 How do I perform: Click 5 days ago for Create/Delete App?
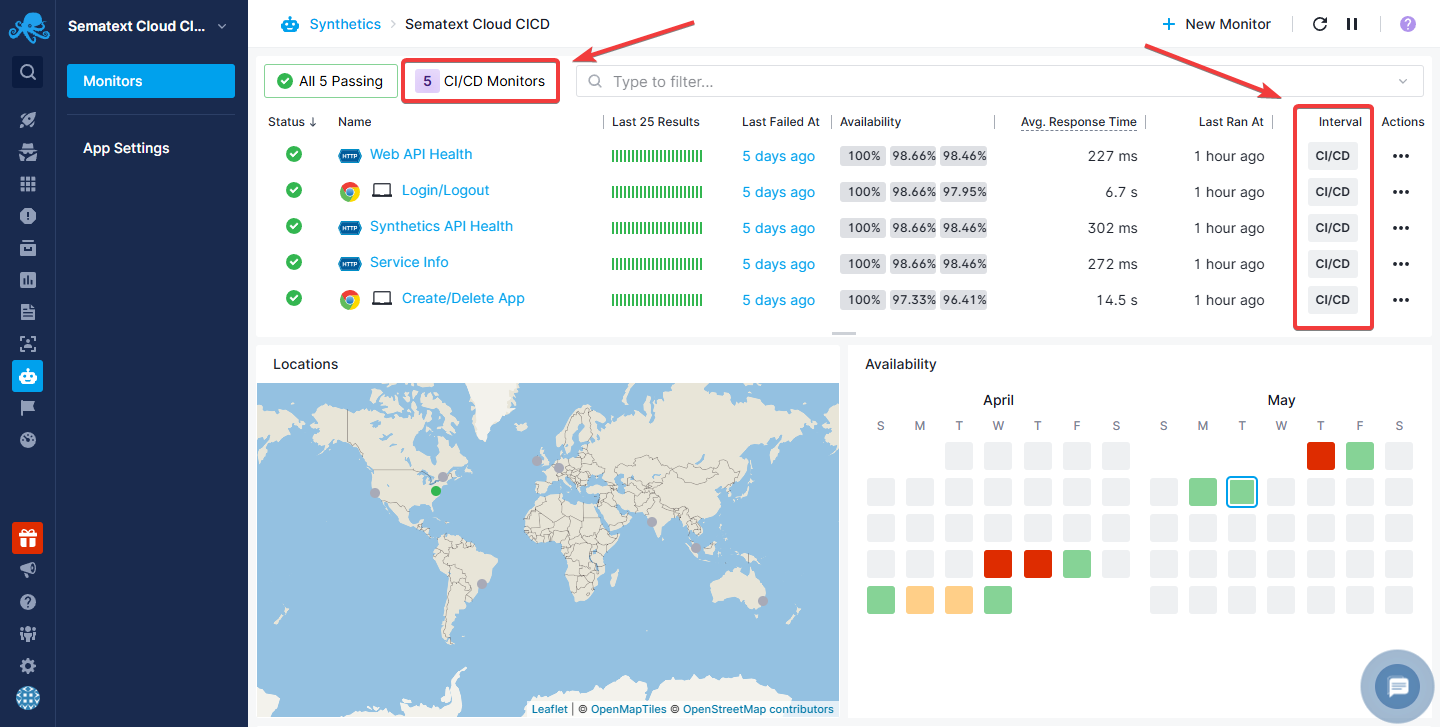click(x=778, y=300)
